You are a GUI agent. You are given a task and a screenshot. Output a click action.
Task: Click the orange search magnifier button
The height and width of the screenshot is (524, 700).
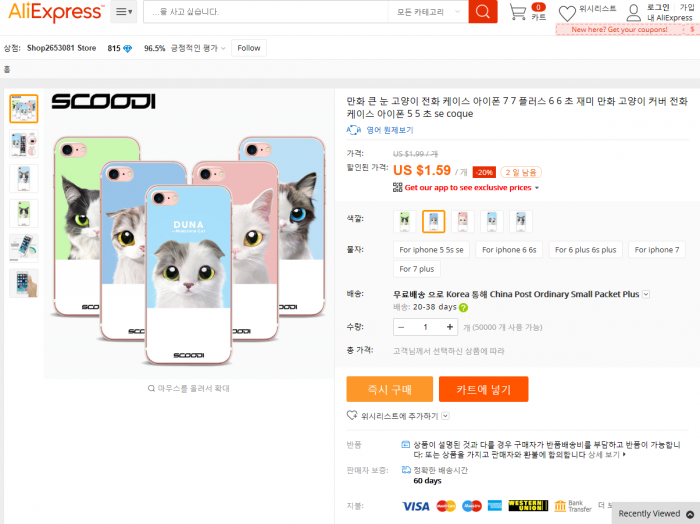[483, 11]
